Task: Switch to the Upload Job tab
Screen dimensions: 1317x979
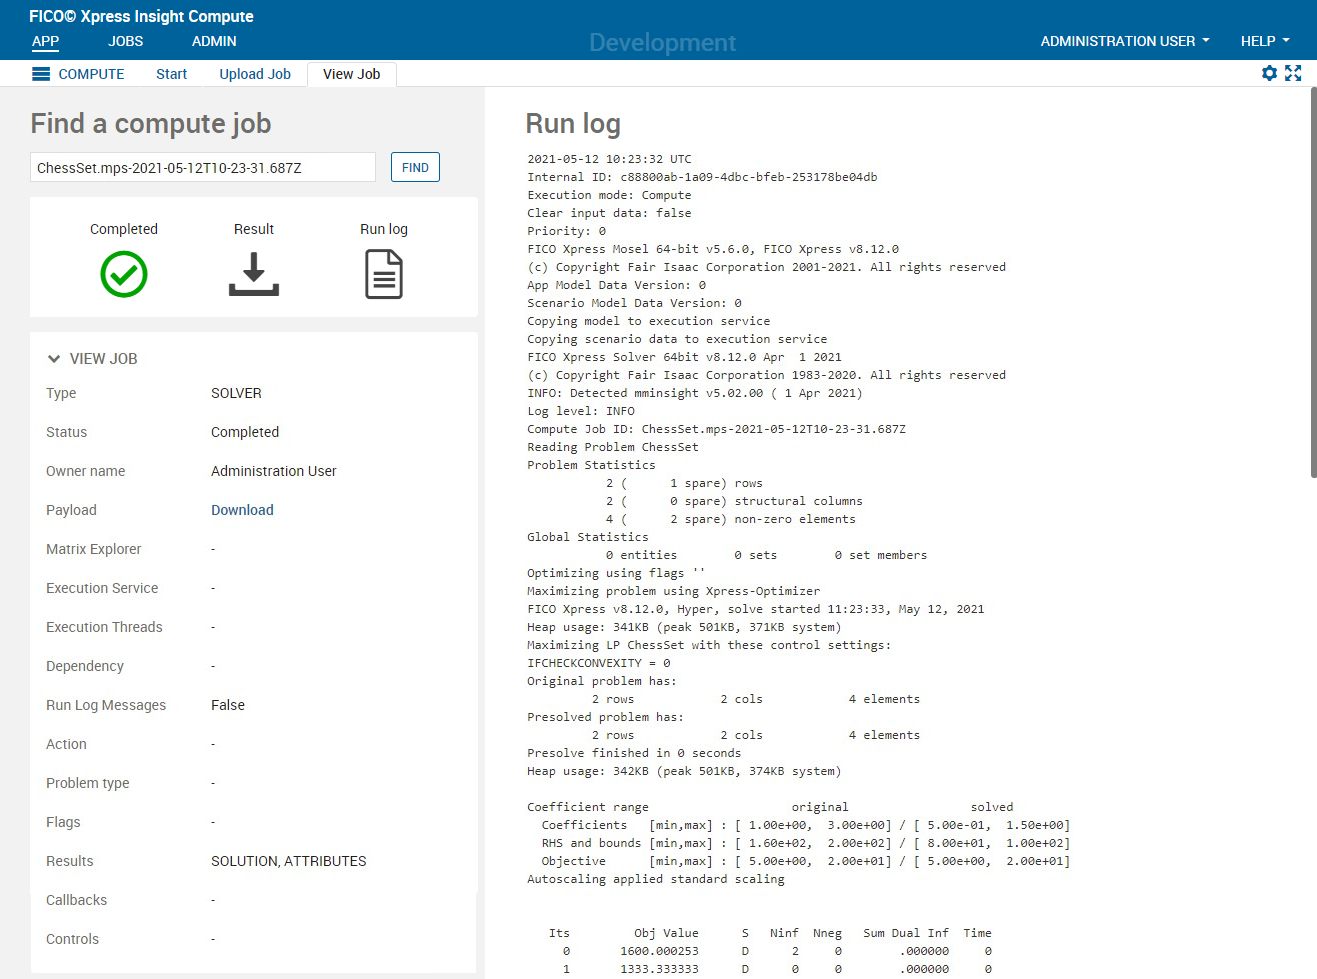Action: [255, 74]
